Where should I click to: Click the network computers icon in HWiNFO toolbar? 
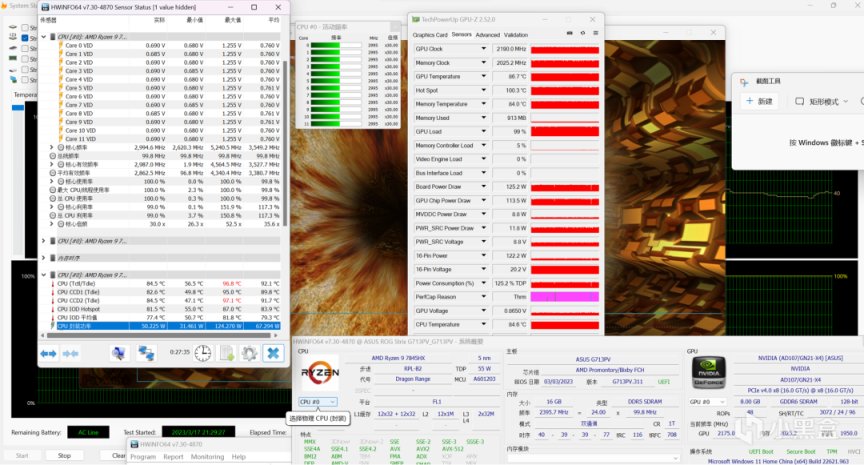pyautogui.click(x=146, y=353)
